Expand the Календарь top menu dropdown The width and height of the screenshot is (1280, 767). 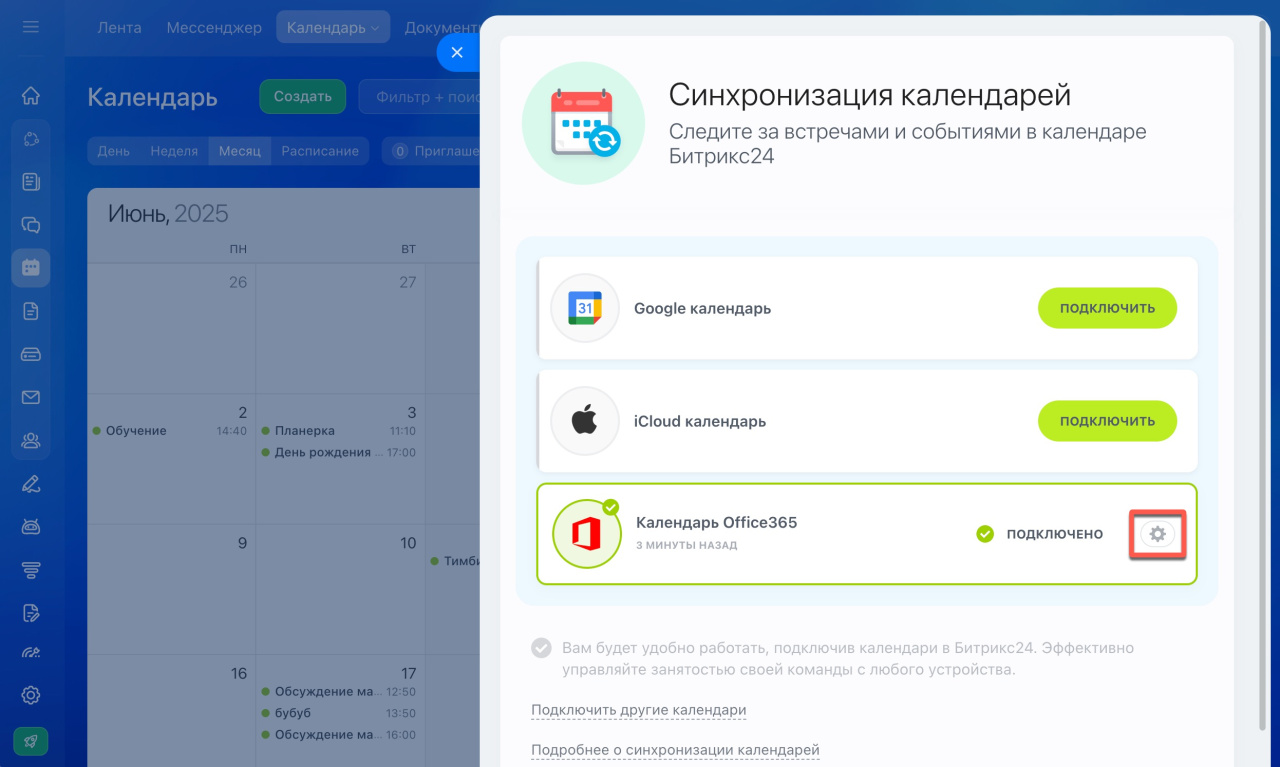(333, 27)
